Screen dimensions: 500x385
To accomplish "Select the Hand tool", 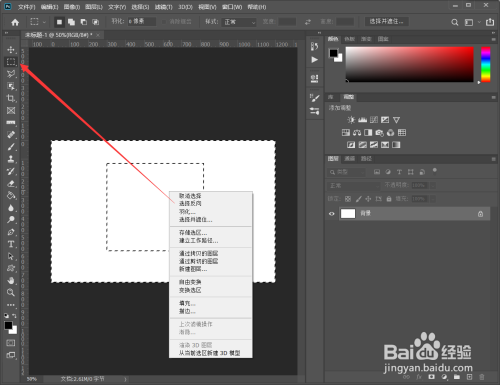I will click(11, 281).
